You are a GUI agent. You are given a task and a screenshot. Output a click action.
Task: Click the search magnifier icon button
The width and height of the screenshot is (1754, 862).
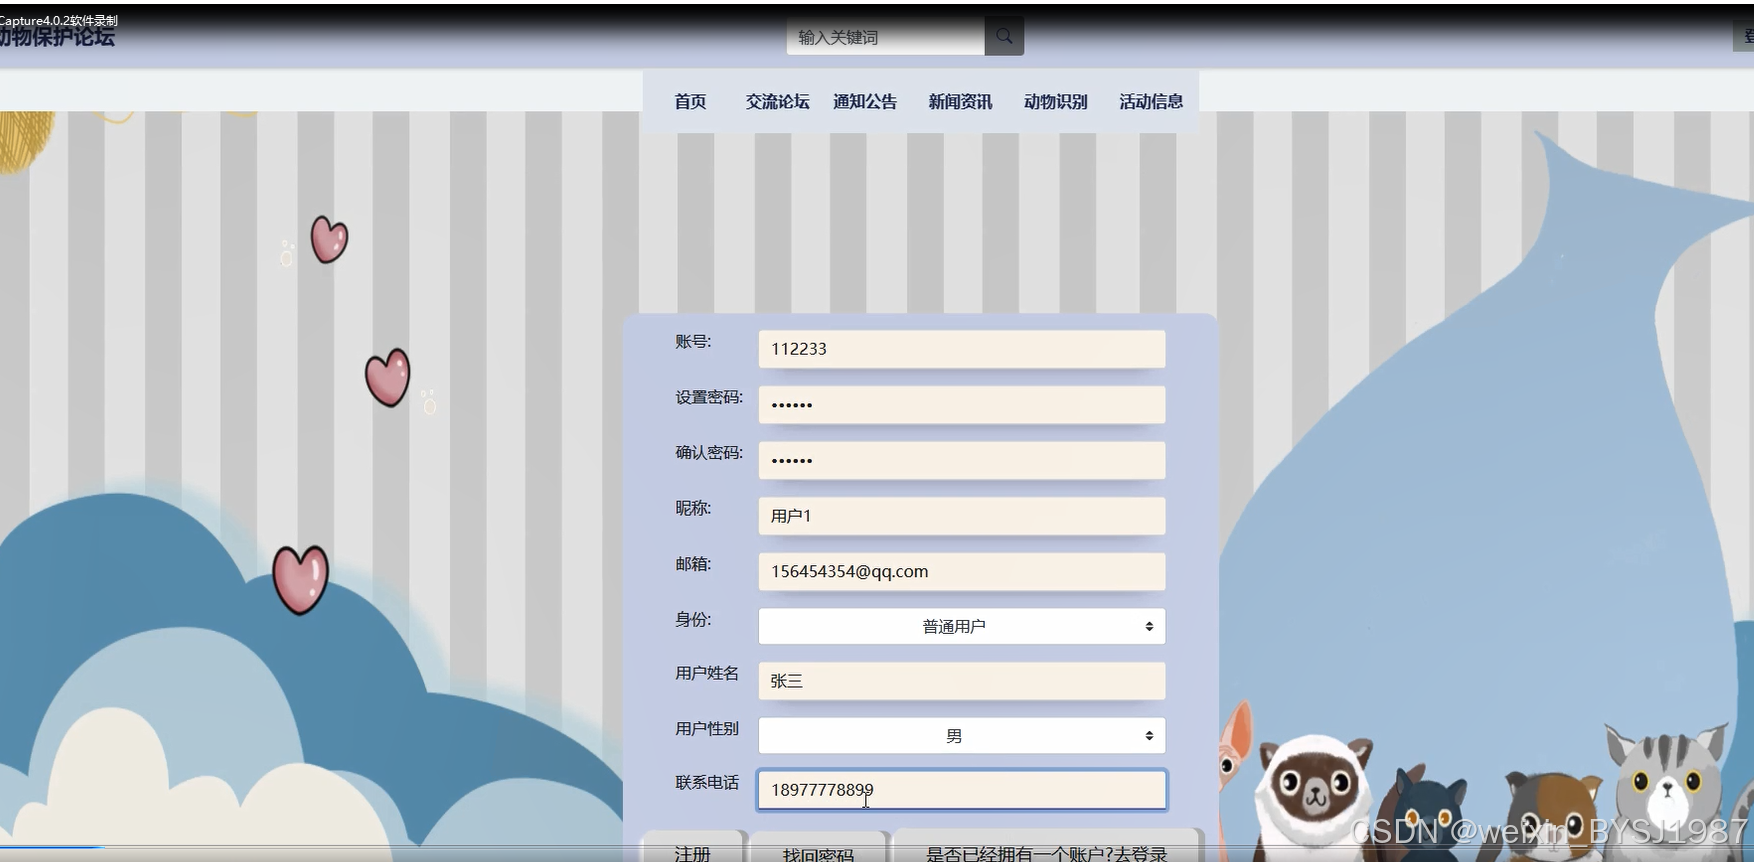click(1004, 36)
